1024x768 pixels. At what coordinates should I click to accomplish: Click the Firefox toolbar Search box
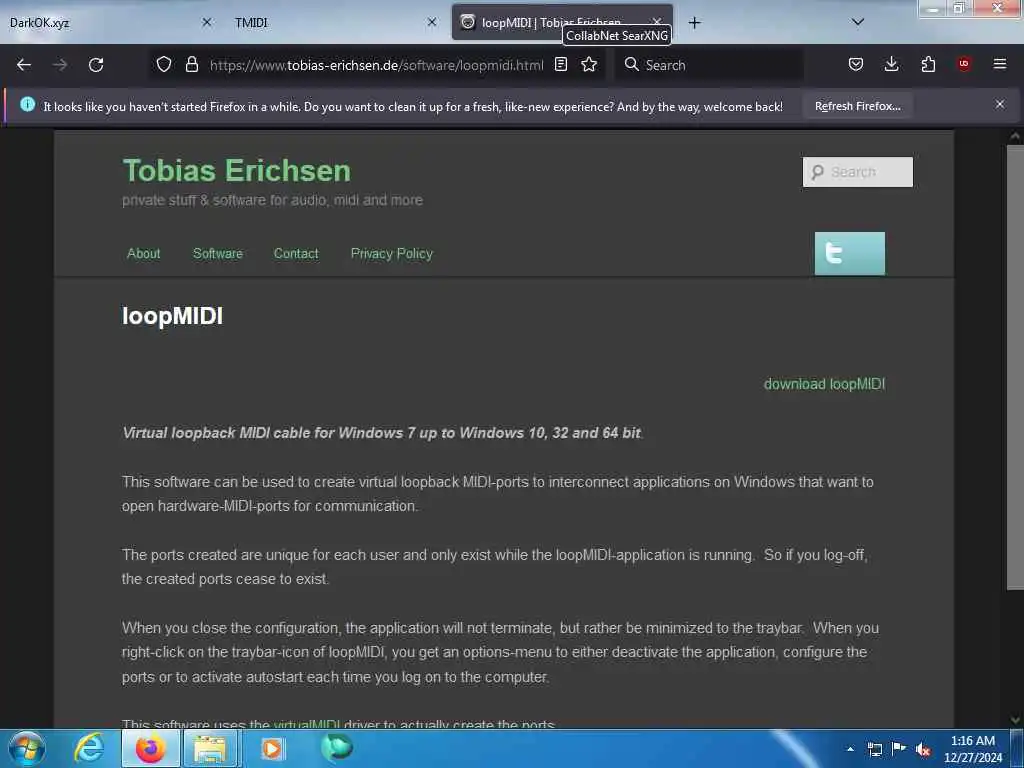coord(709,65)
